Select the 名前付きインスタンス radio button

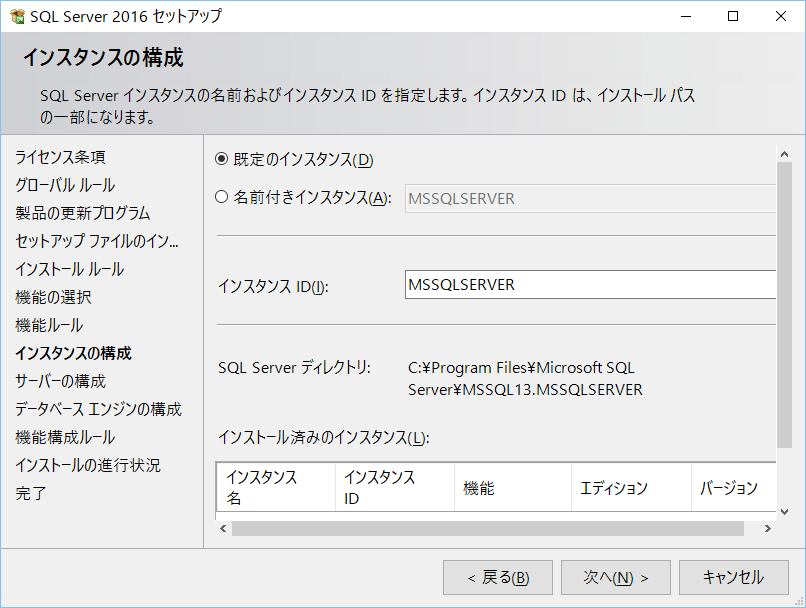tap(221, 197)
